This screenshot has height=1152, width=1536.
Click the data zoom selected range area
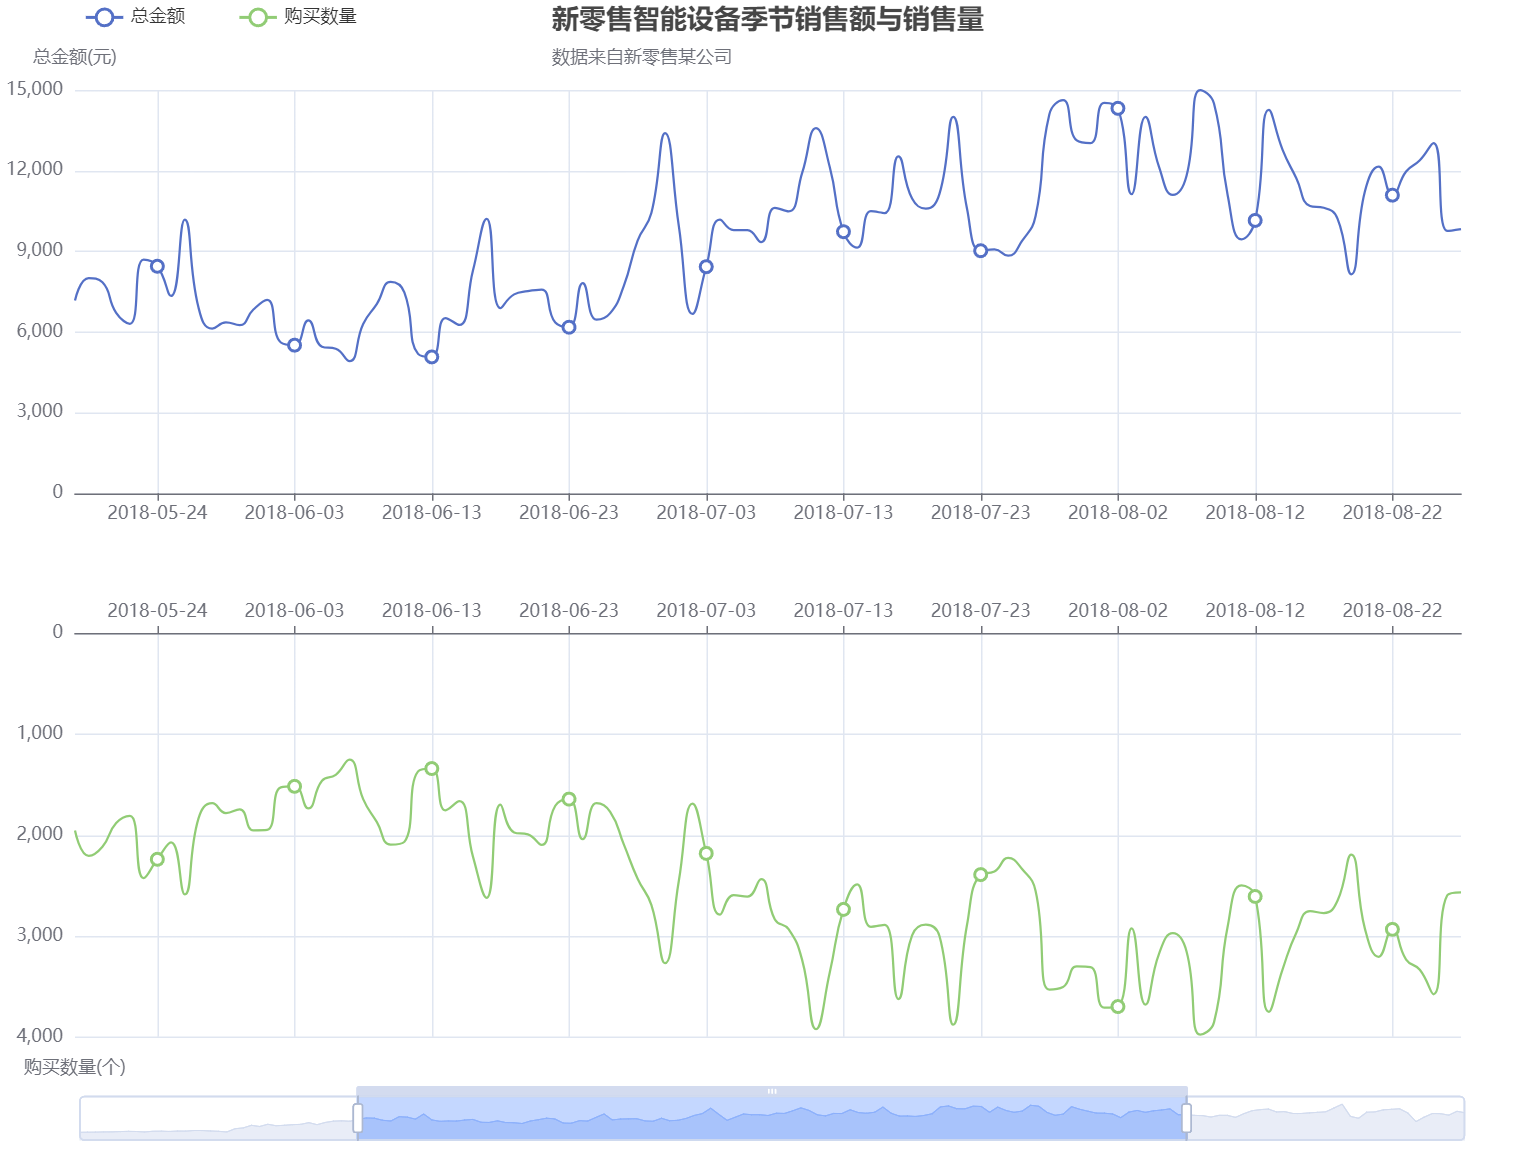[x=772, y=1118]
